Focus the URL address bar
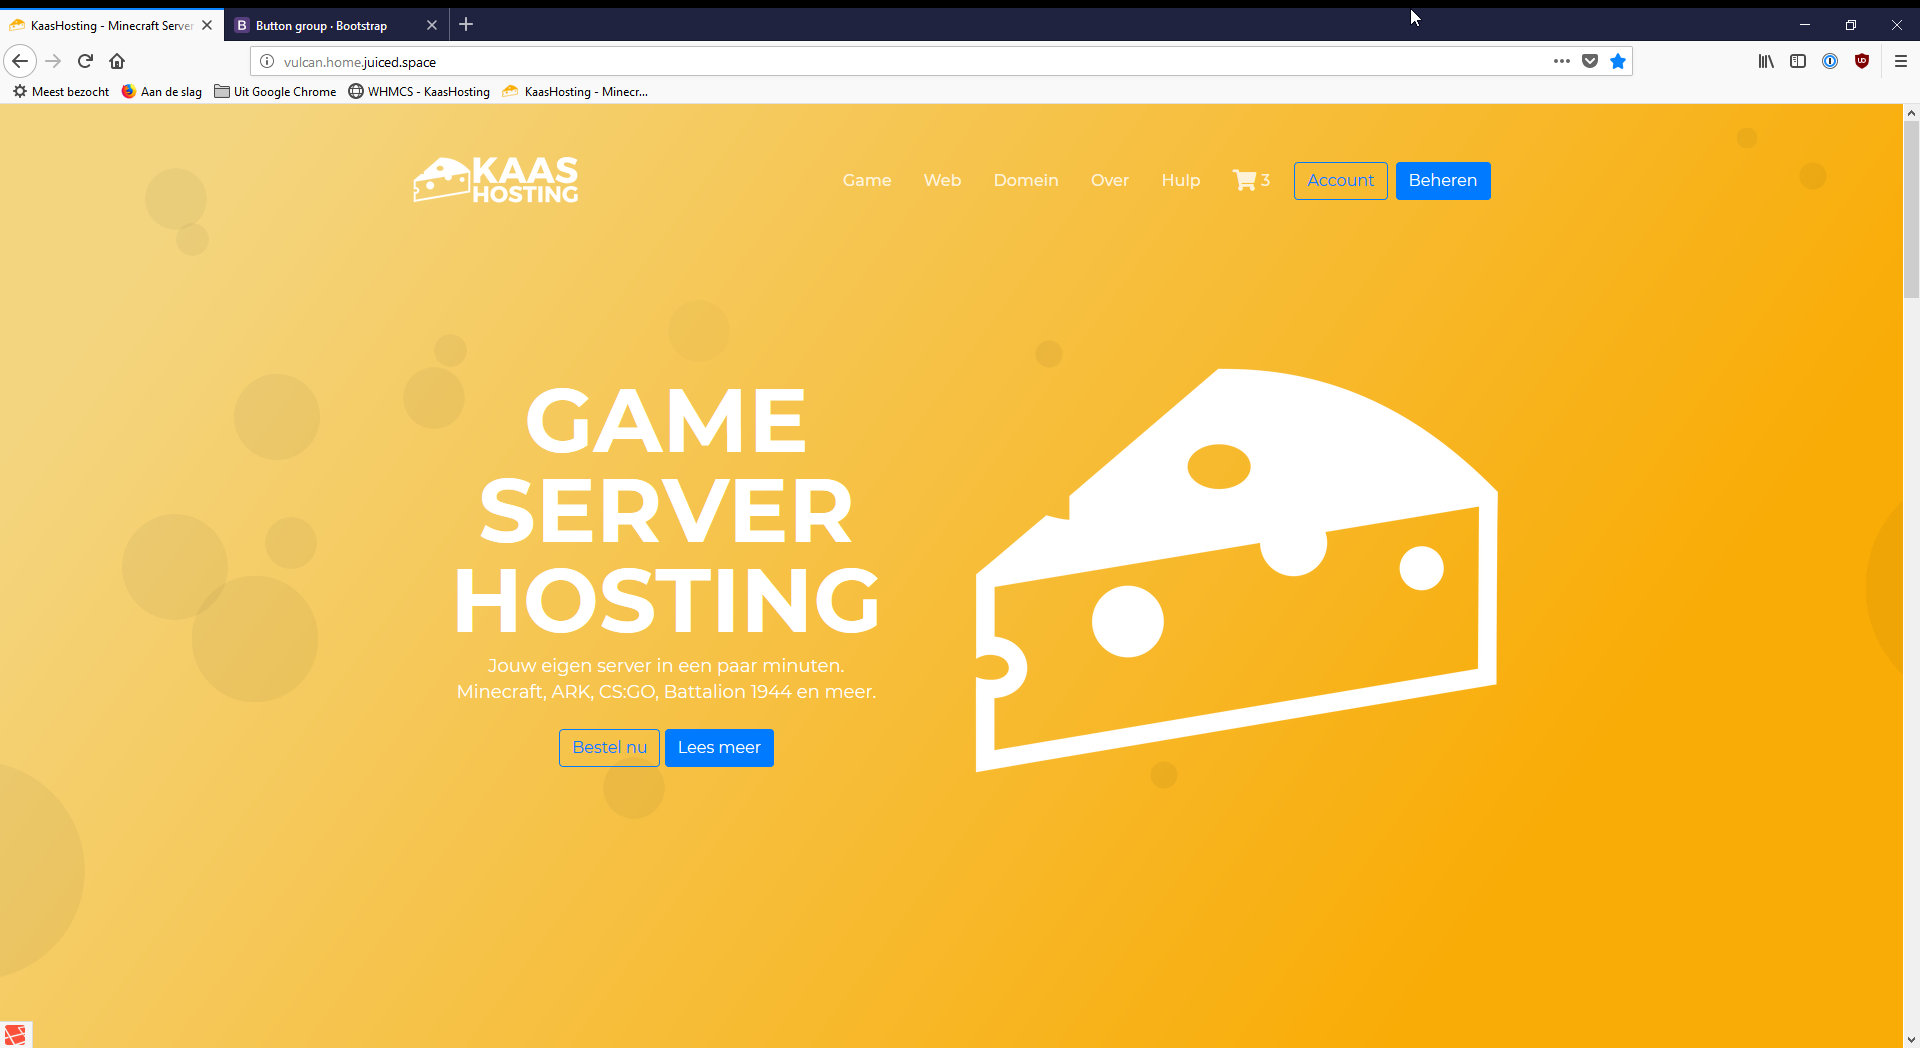Viewport: 1920px width, 1048px height. (x=900, y=61)
